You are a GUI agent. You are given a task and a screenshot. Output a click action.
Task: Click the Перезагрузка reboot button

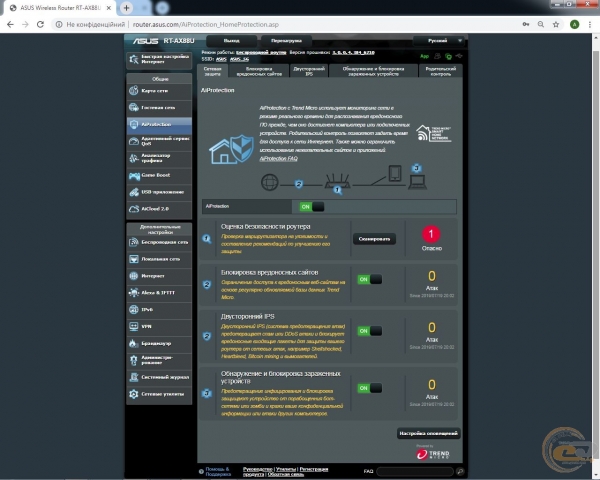point(286,41)
